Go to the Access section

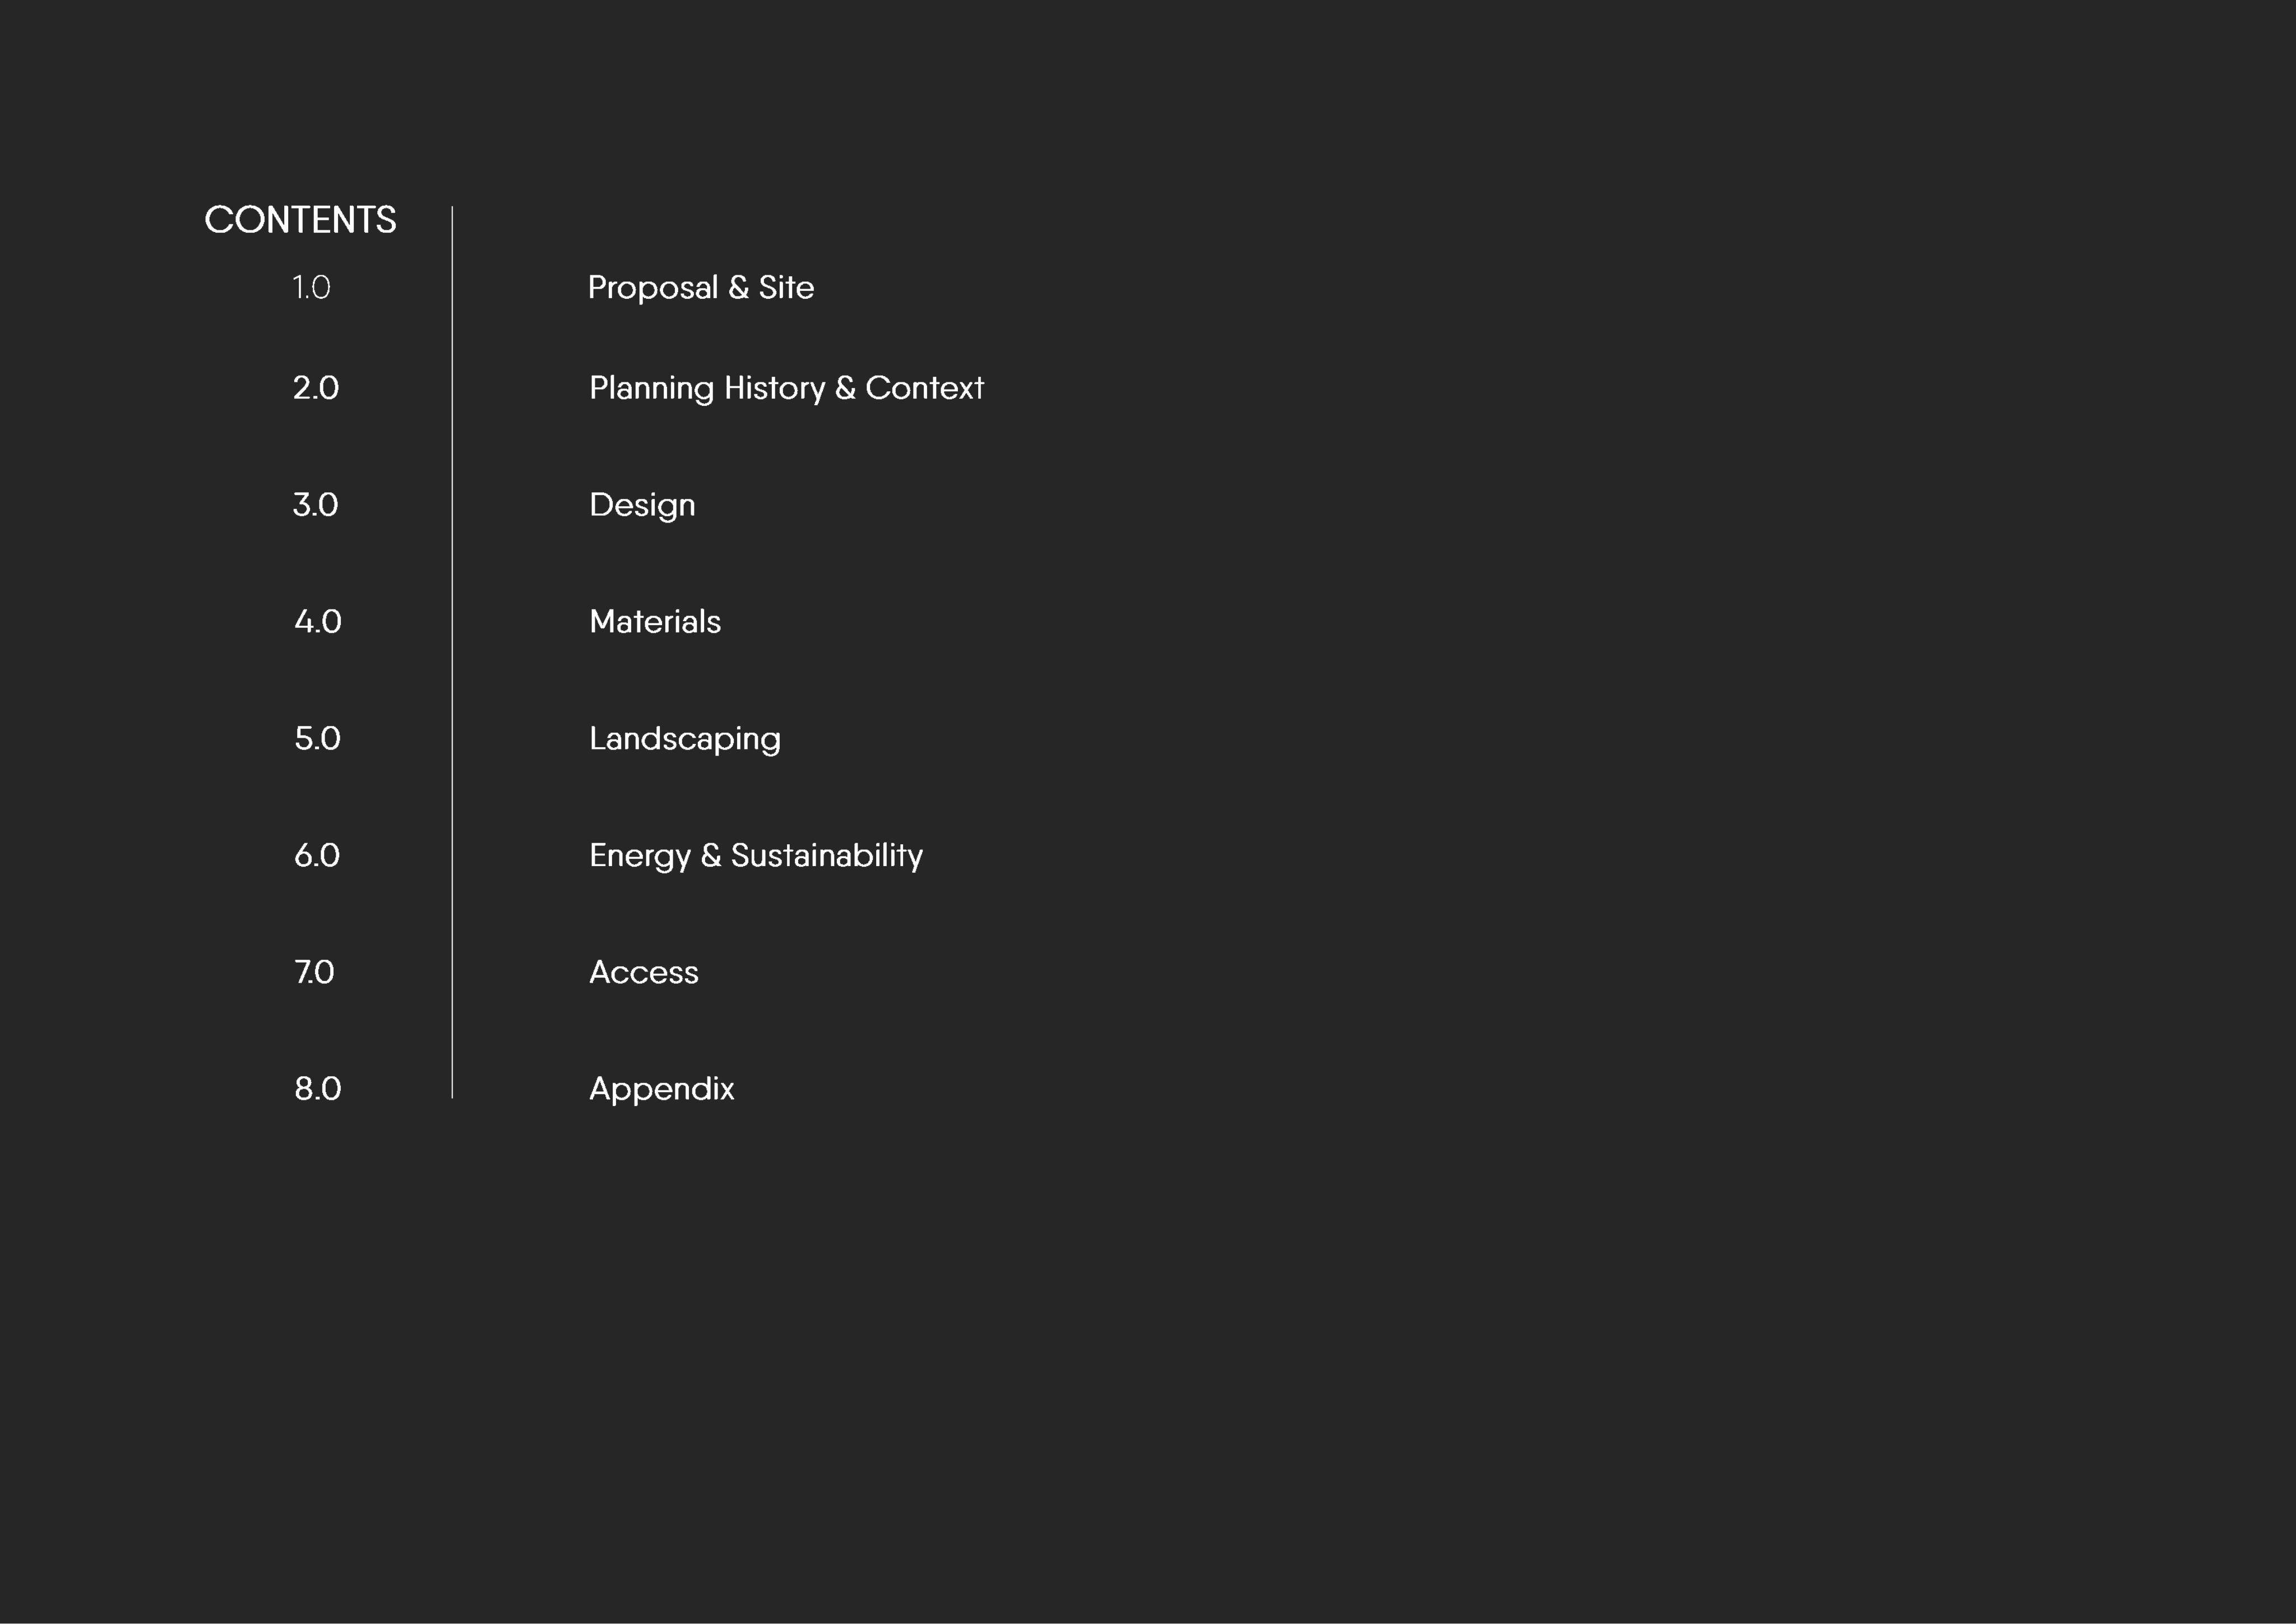point(644,972)
